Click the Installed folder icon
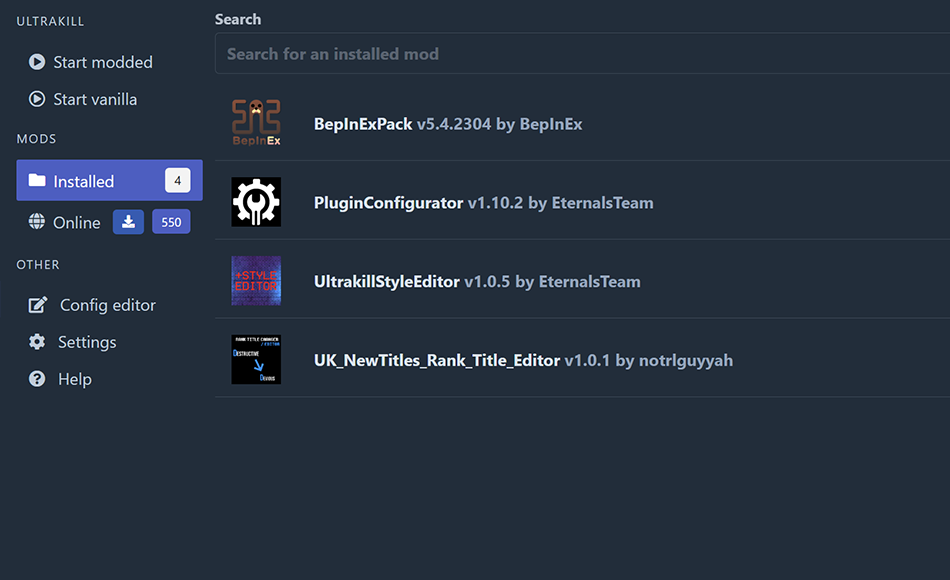Image resolution: width=950 pixels, height=580 pixels. [37, 180]
